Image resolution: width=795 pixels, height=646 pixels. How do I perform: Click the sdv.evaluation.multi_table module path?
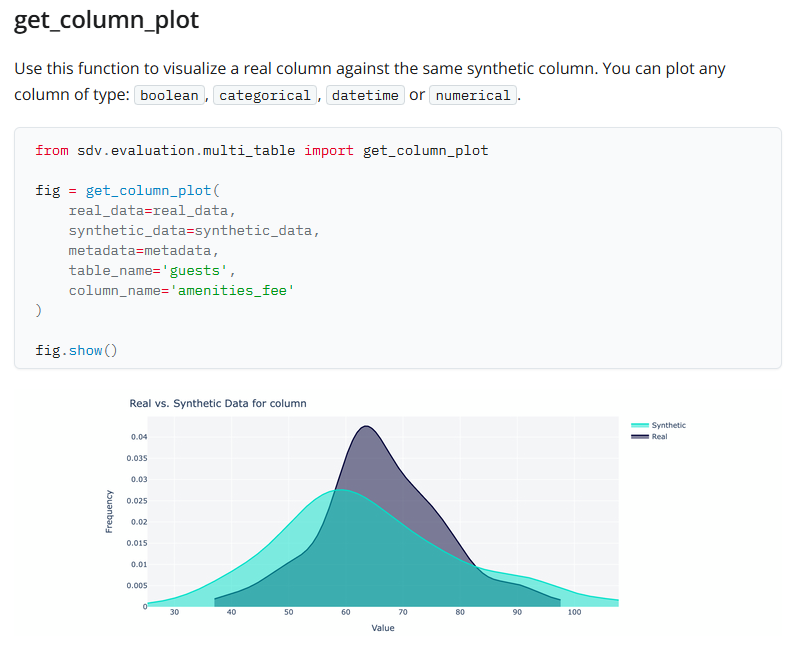pos(186,150)
